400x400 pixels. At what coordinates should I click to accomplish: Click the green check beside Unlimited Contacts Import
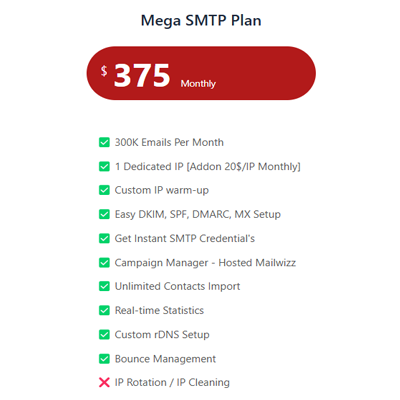pos(104,286)
